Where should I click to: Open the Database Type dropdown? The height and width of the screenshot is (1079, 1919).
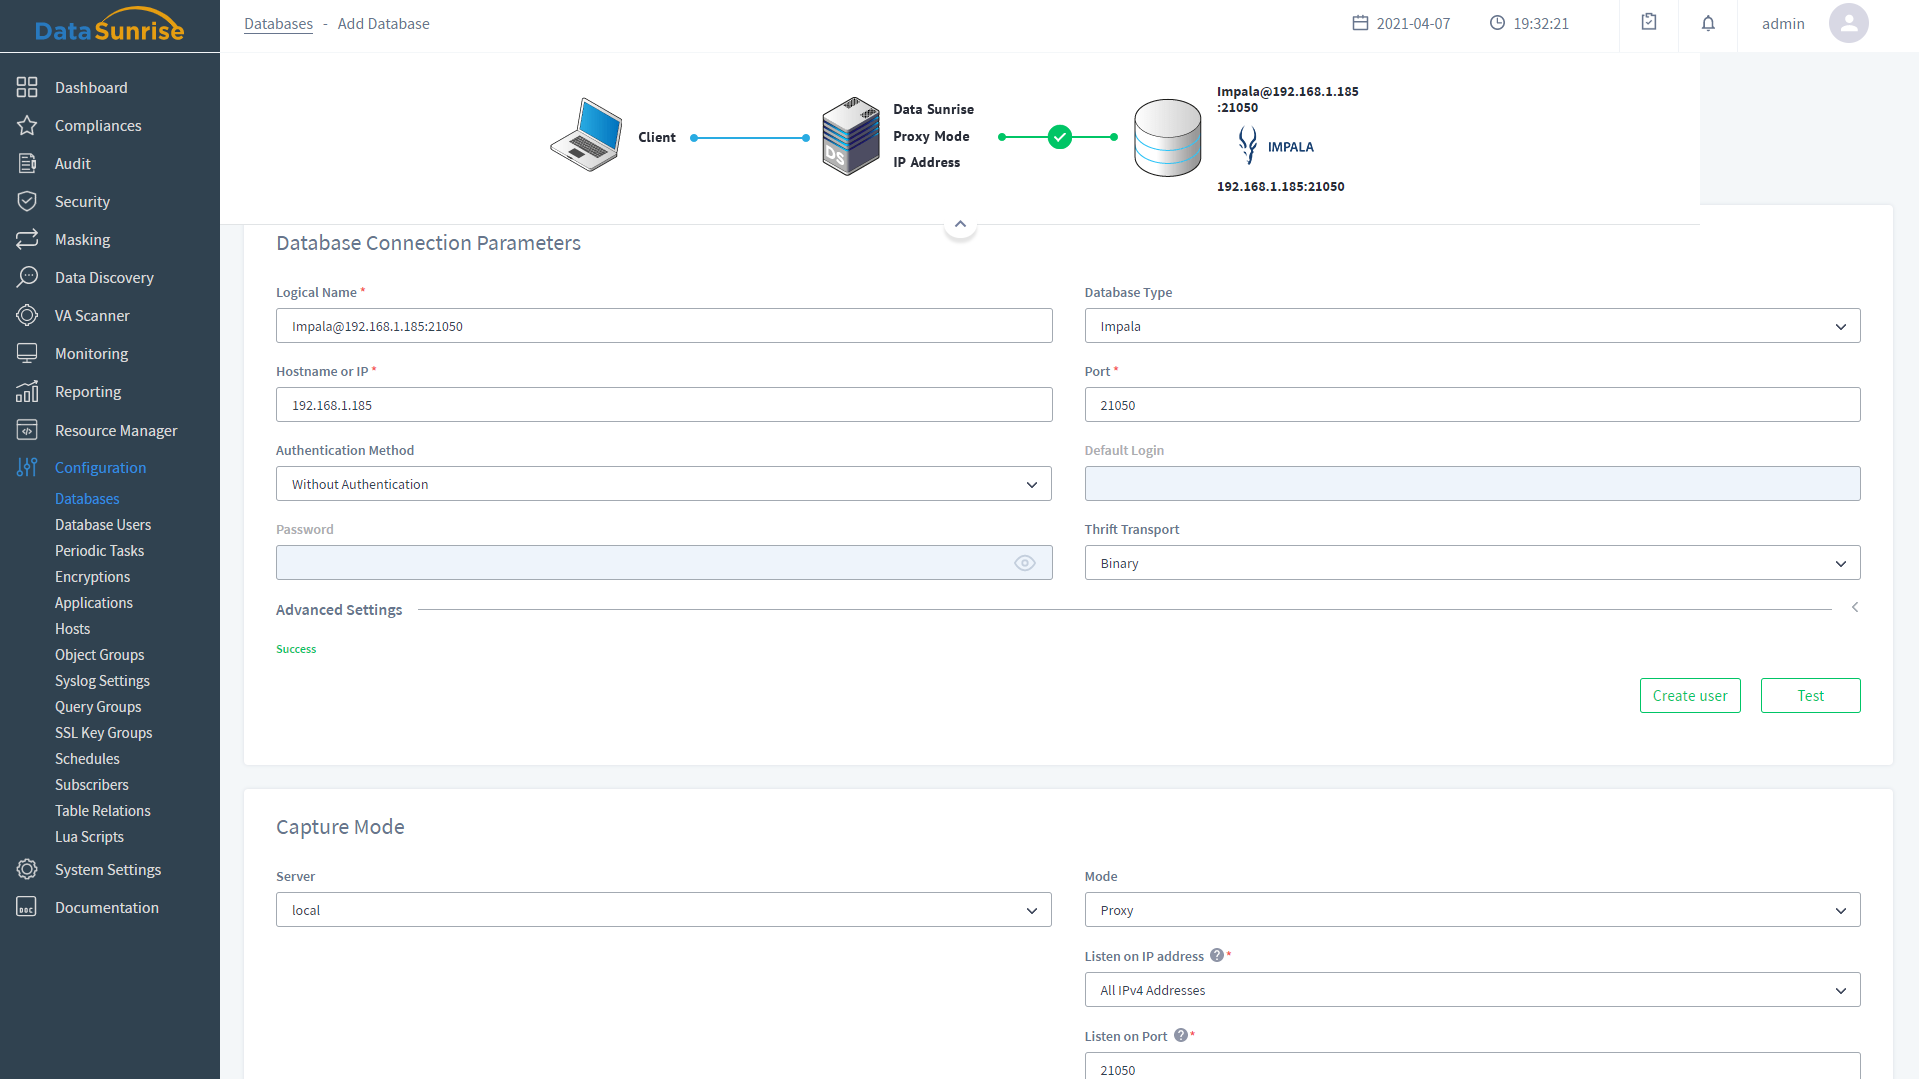pos(1471,326)
